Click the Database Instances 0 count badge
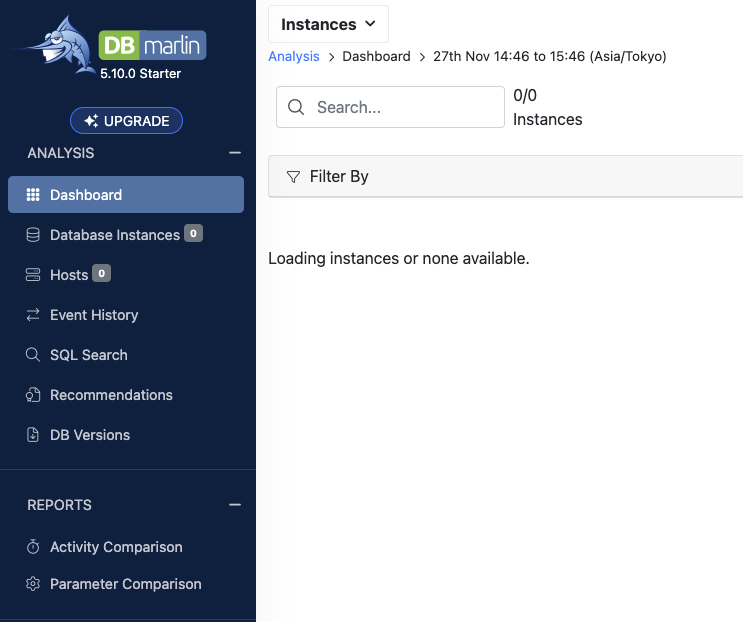Screen dimensions: 743x622 click(193, 234)
